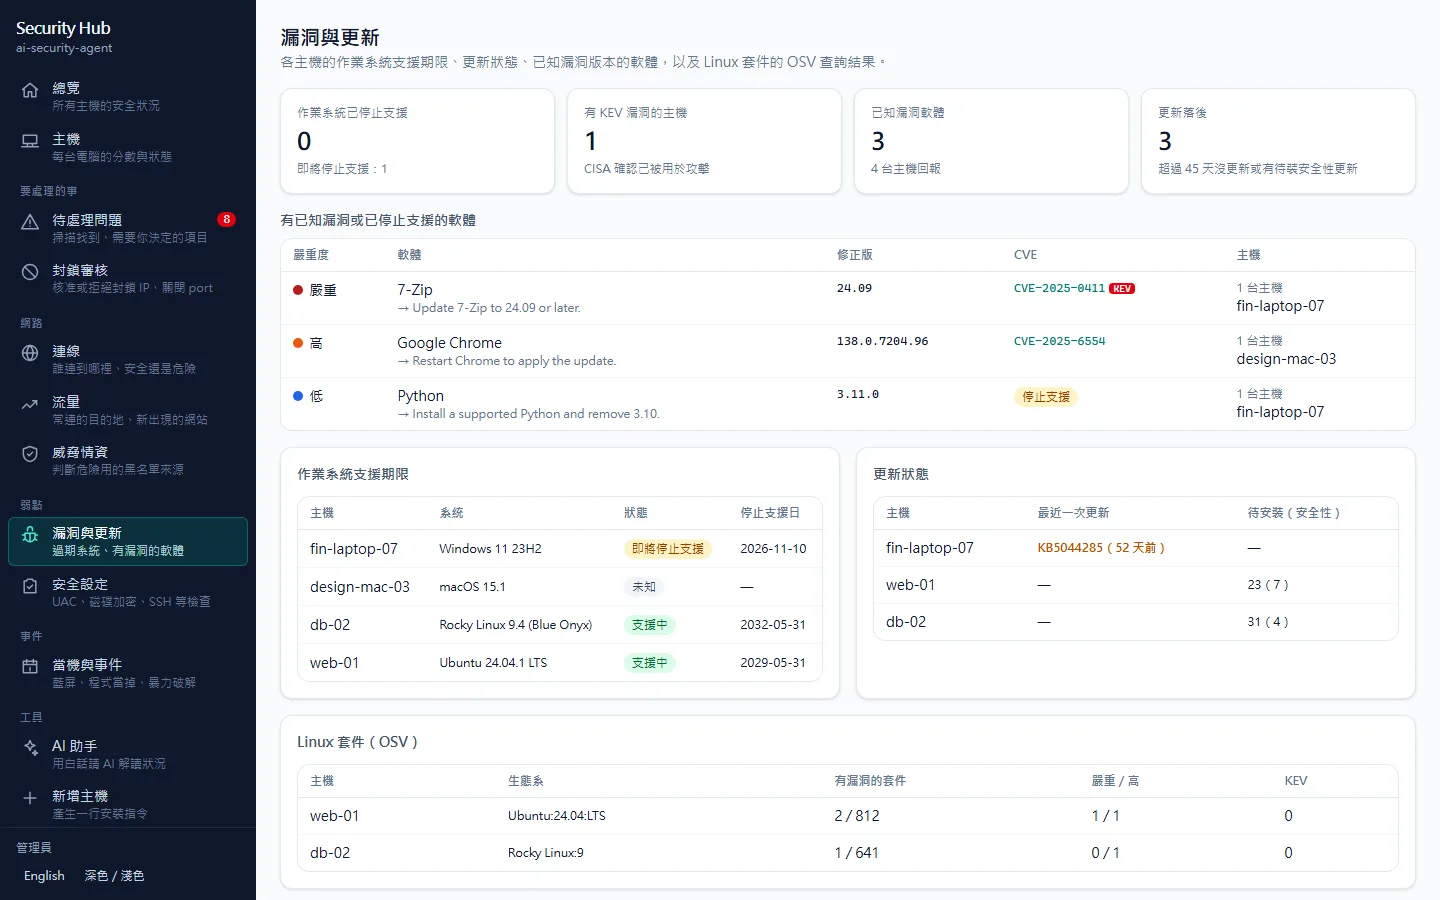Click the home icon beside 總覽
This screenshot has height=900, width=1440.
[x=30, y=90]
